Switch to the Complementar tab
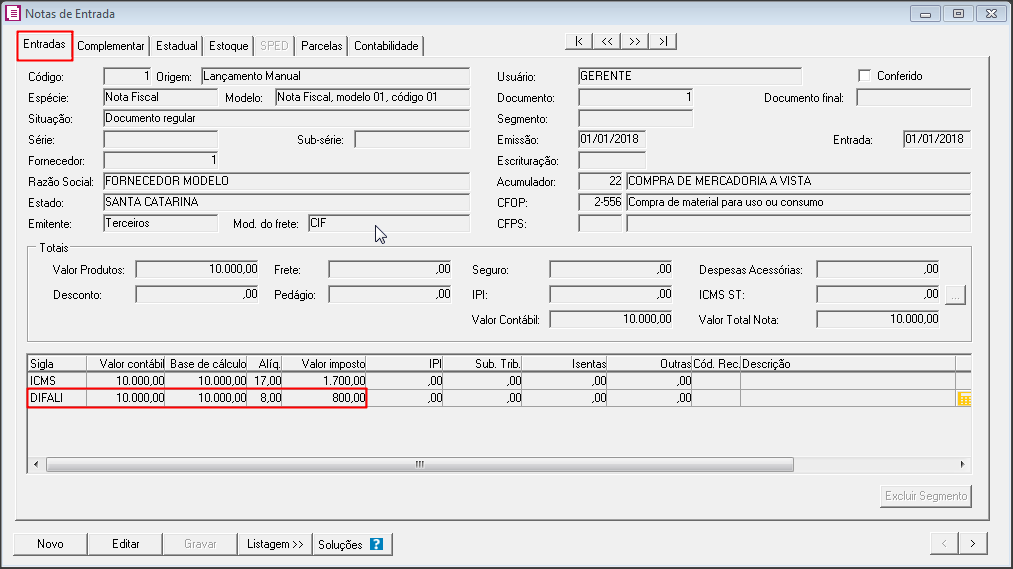This screenshot has height=569, width=1013. coord(111,46)
